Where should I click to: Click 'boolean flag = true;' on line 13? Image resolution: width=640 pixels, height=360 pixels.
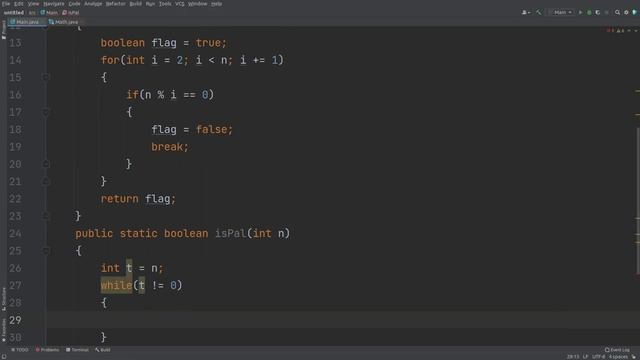(163, 43)
